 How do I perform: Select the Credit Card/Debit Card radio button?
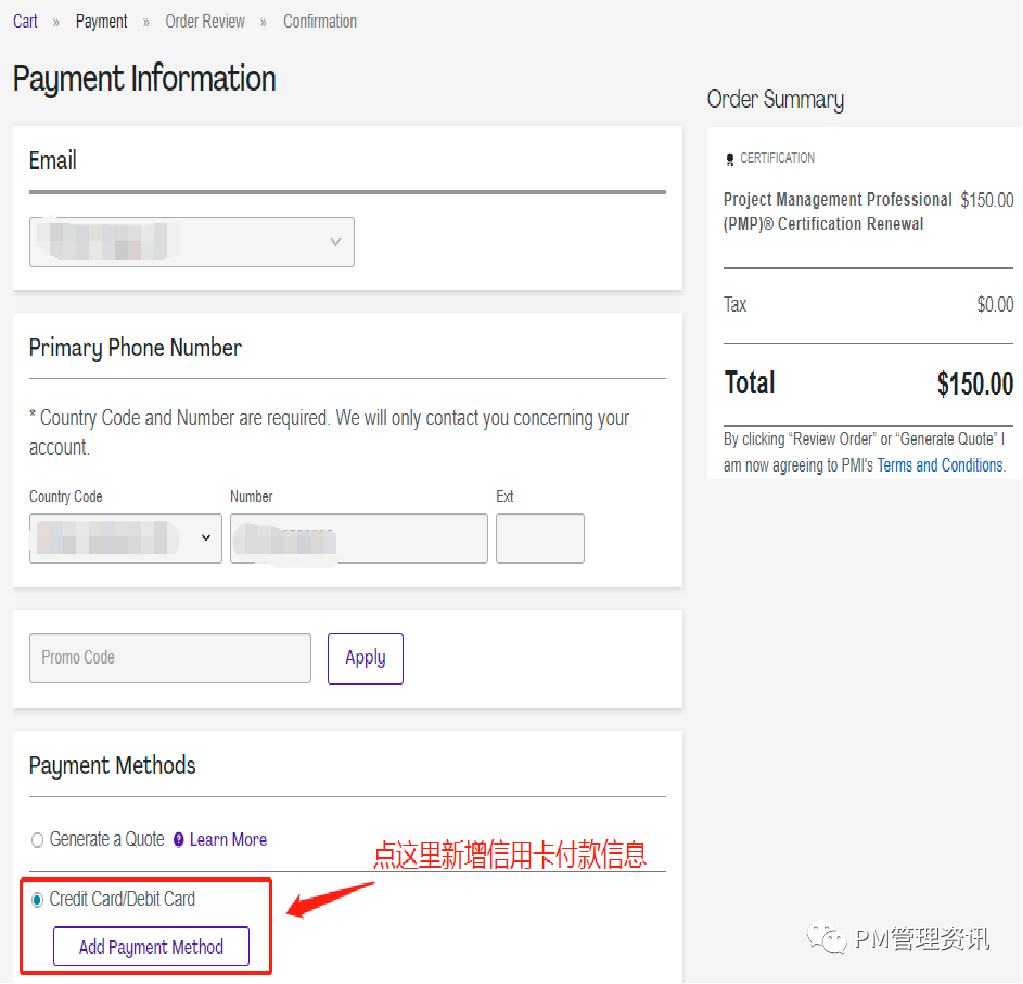click(x=37, y=900)
